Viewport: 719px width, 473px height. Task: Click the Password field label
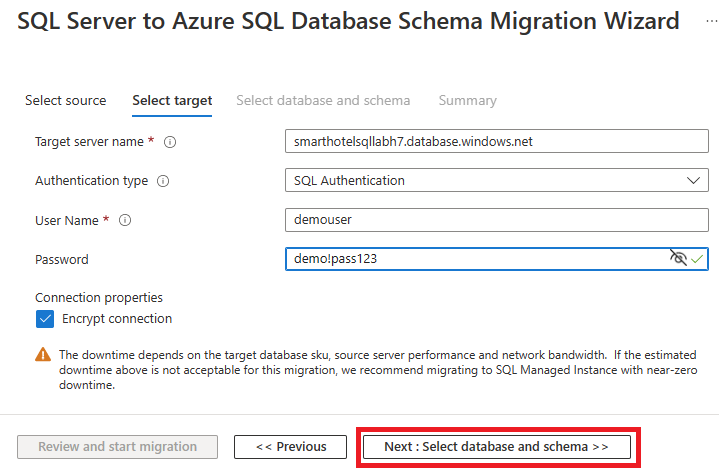[x=62, y=260]
